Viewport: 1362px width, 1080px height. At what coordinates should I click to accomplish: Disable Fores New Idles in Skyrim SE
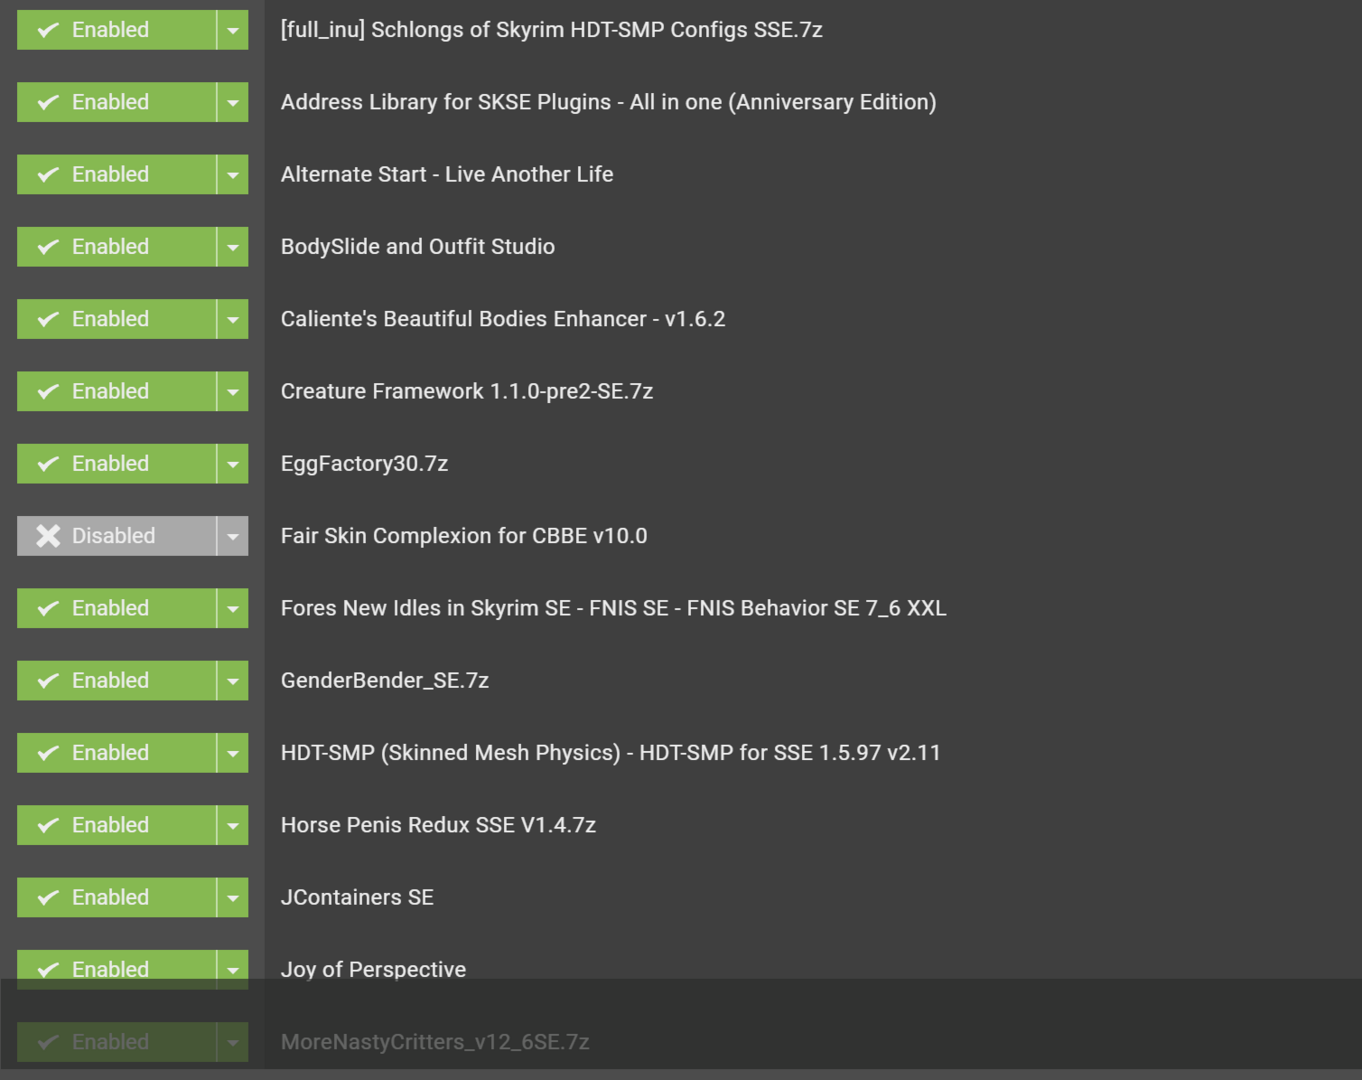coord(116,608)
